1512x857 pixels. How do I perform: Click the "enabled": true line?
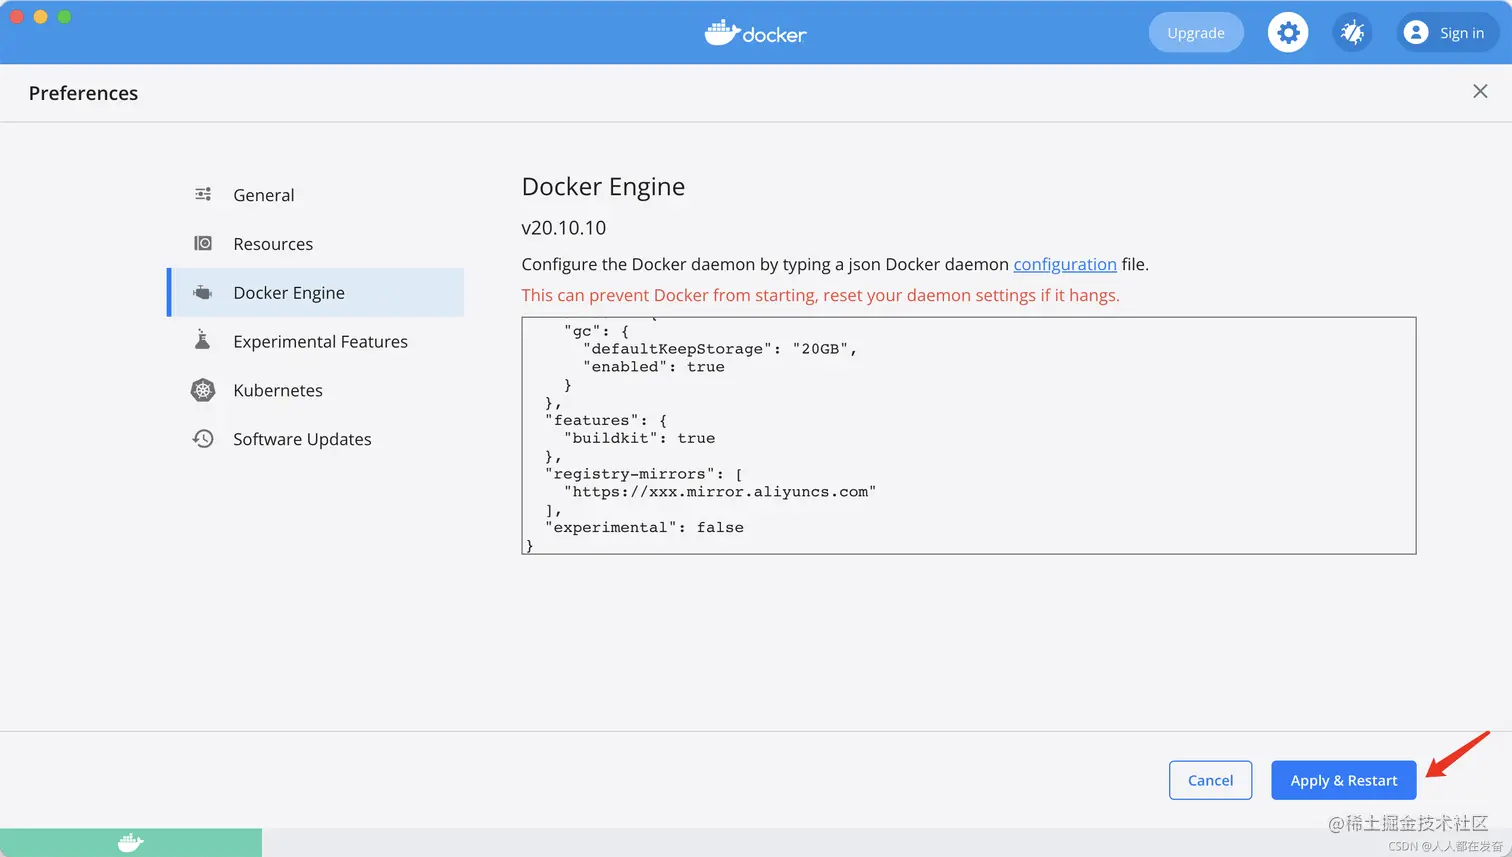point(654,367)
